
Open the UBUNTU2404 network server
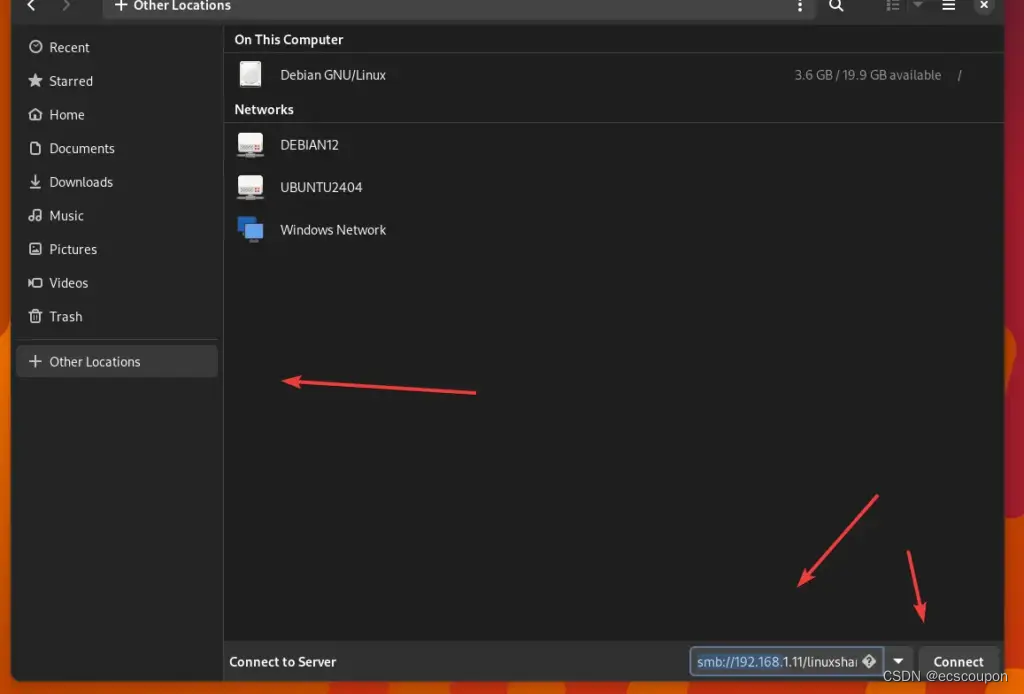(320, 187)
